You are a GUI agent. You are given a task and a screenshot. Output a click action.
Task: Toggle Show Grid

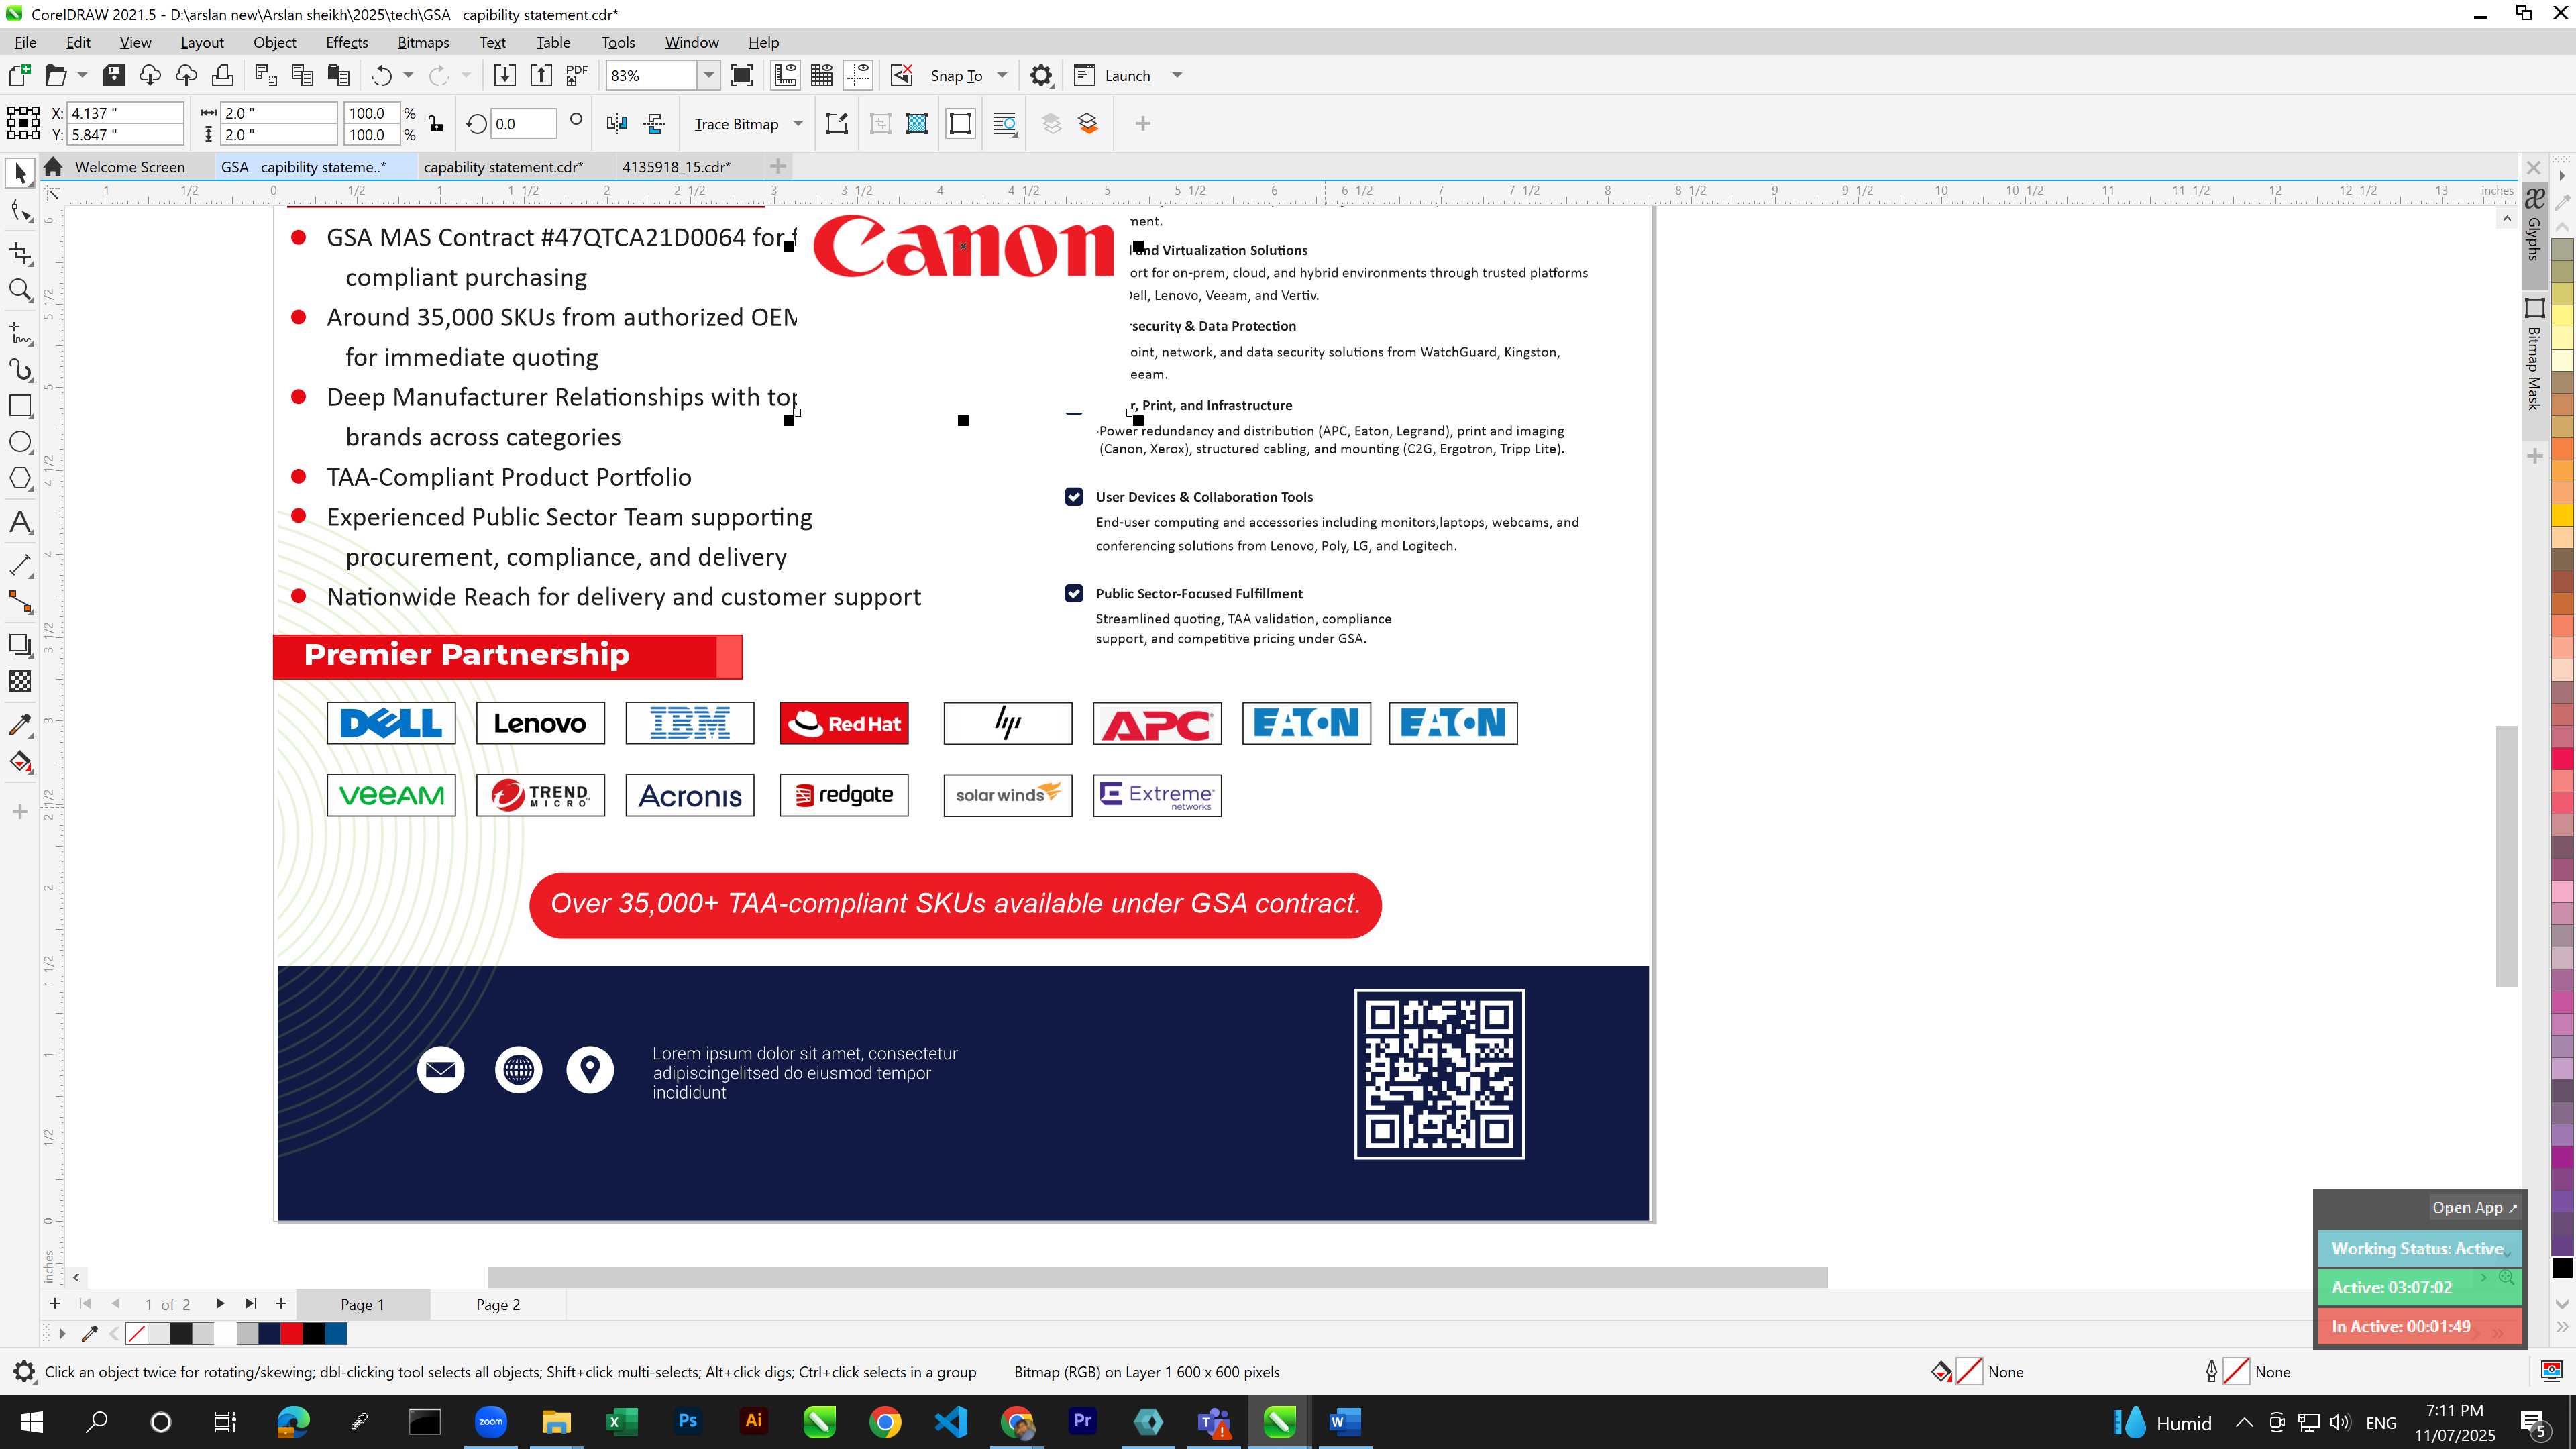pos(822,76)
